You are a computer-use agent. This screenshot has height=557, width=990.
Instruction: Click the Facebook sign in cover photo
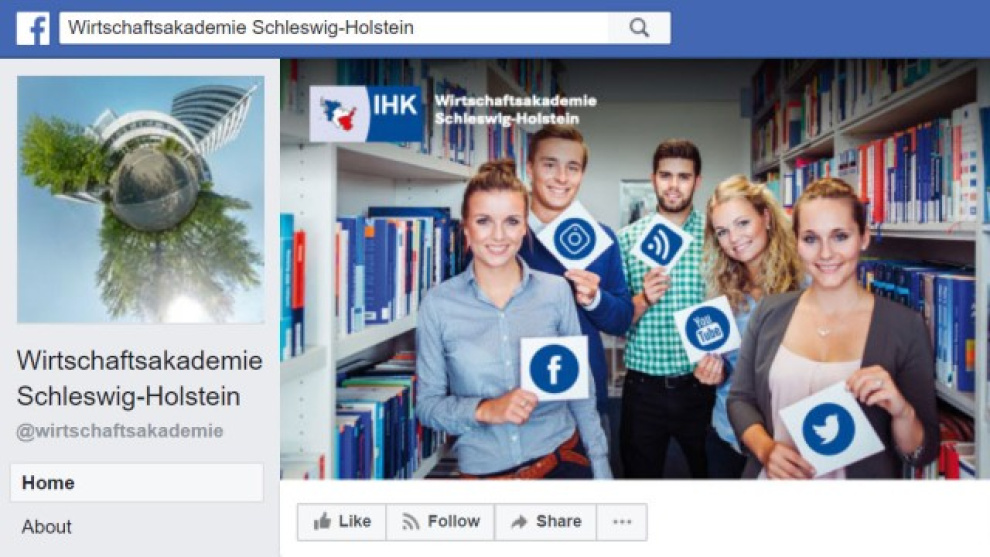tap(554, 369)
